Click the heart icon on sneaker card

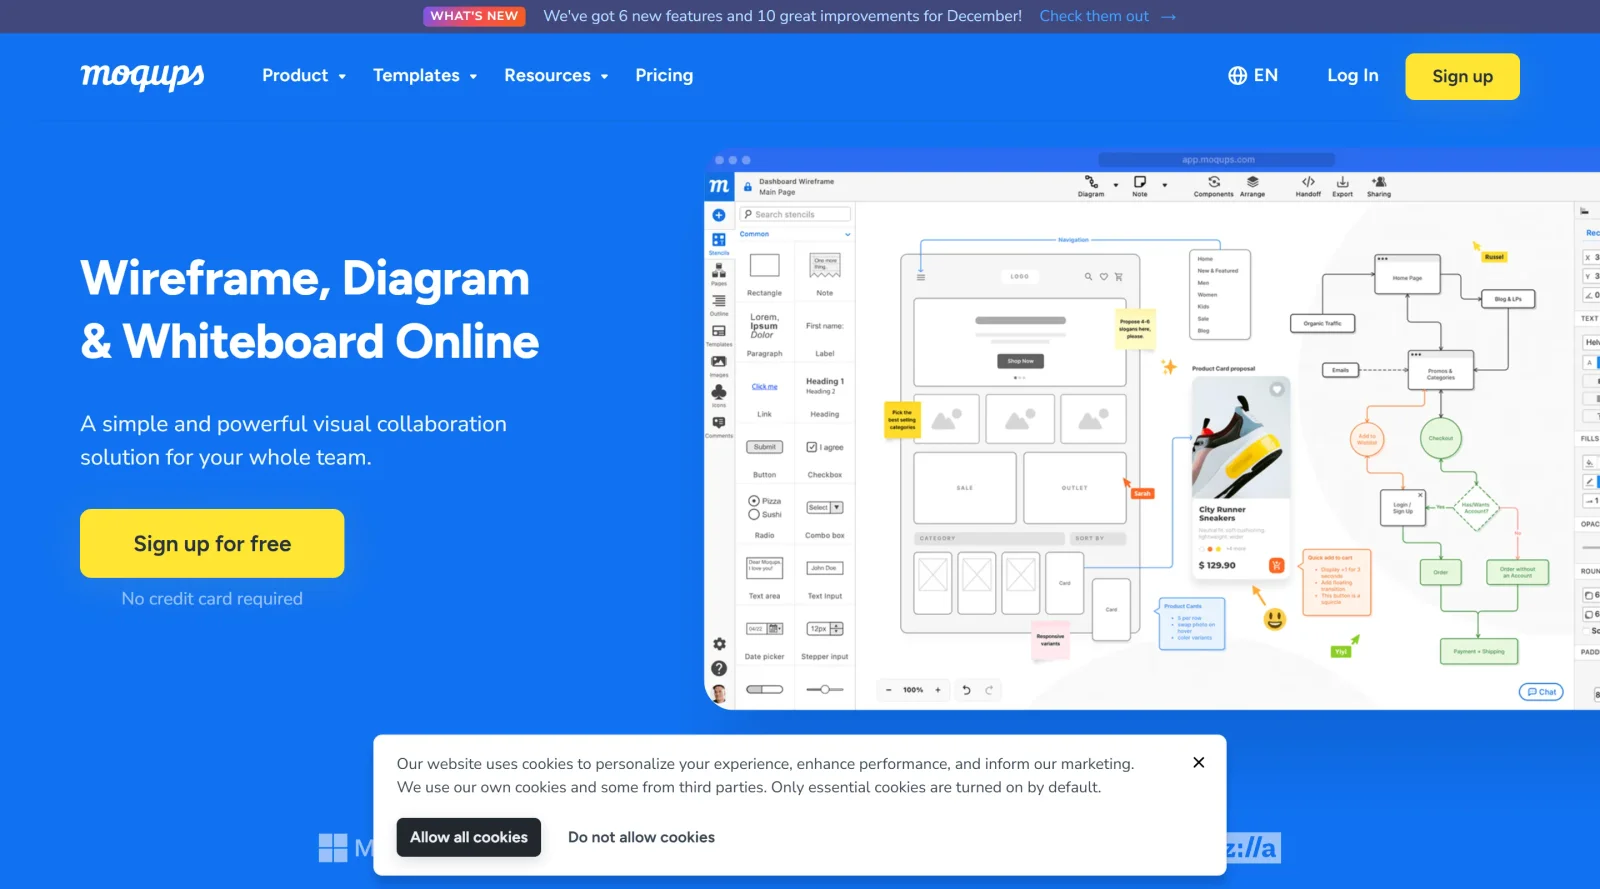1277,389
